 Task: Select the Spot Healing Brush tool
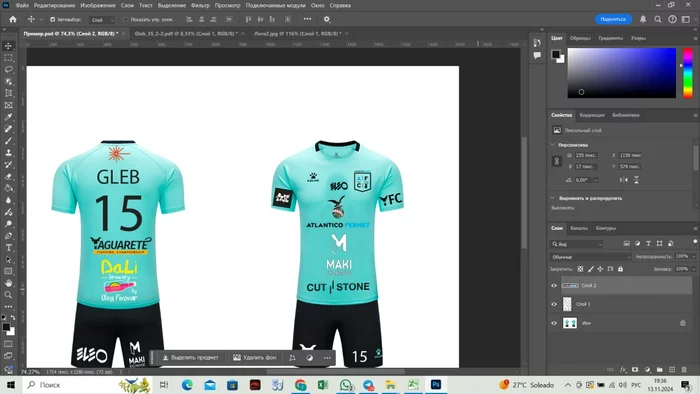pos(8,129)
